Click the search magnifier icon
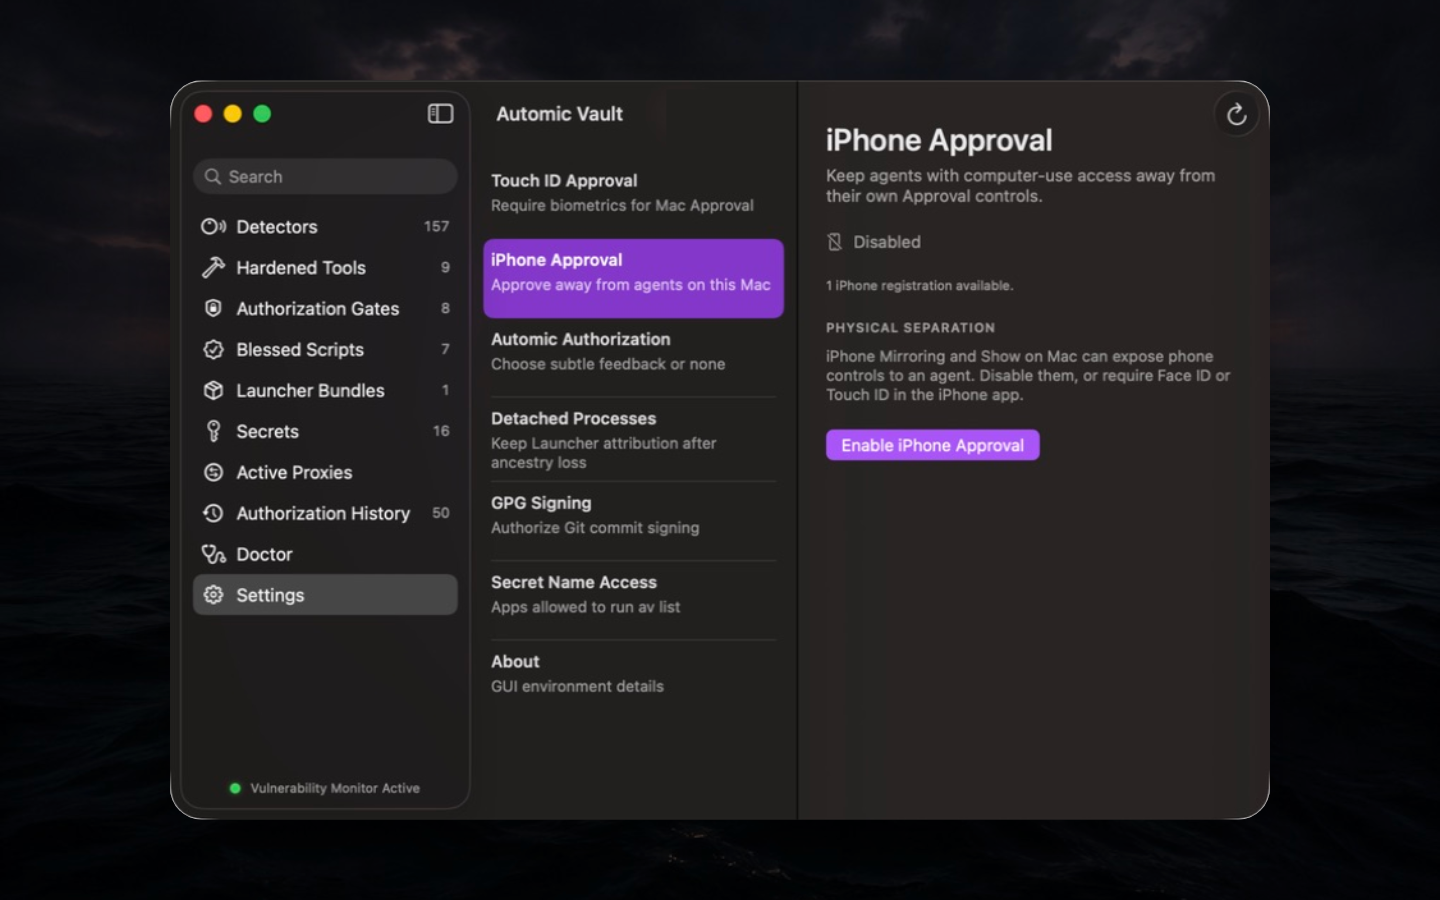This screenshot has width=1440, height=900. [213, 177]
